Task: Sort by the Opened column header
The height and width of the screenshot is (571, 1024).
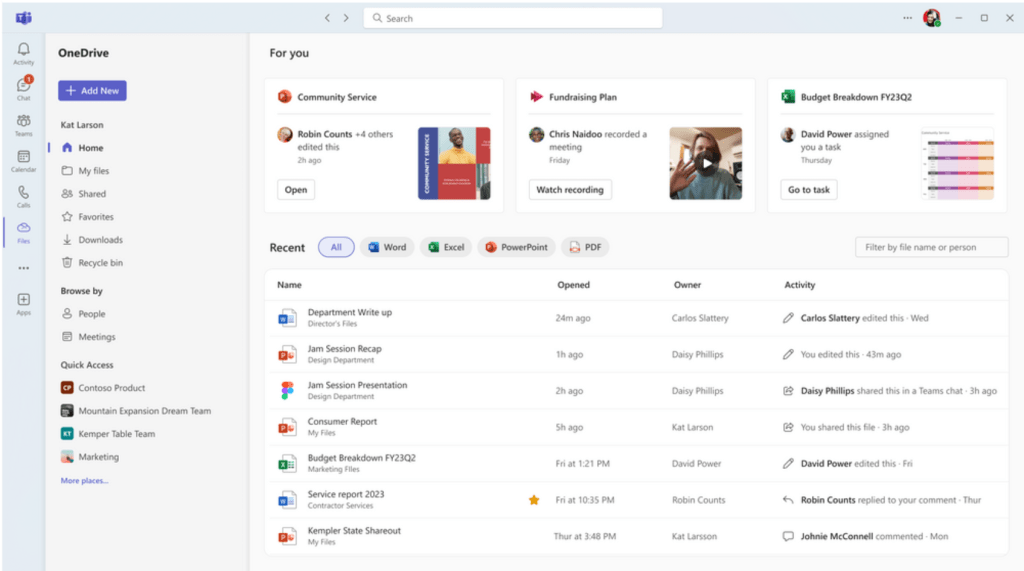Action: coord(573,285)
